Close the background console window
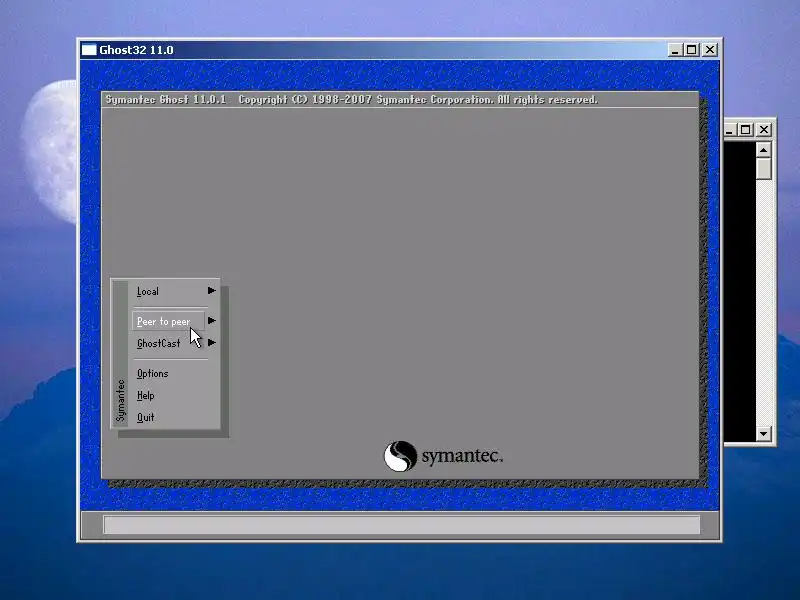800x600 pixels. (764, 130)
